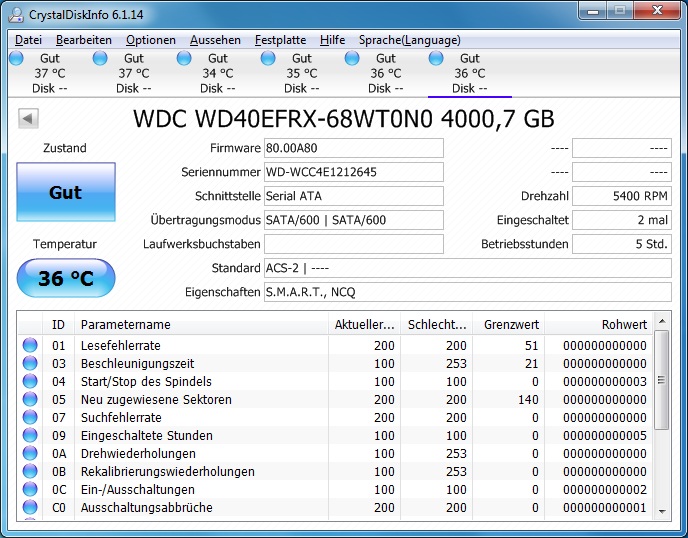Click the Standard field ACS-2
The image size is (688, 538).
(x=468, y=268)
